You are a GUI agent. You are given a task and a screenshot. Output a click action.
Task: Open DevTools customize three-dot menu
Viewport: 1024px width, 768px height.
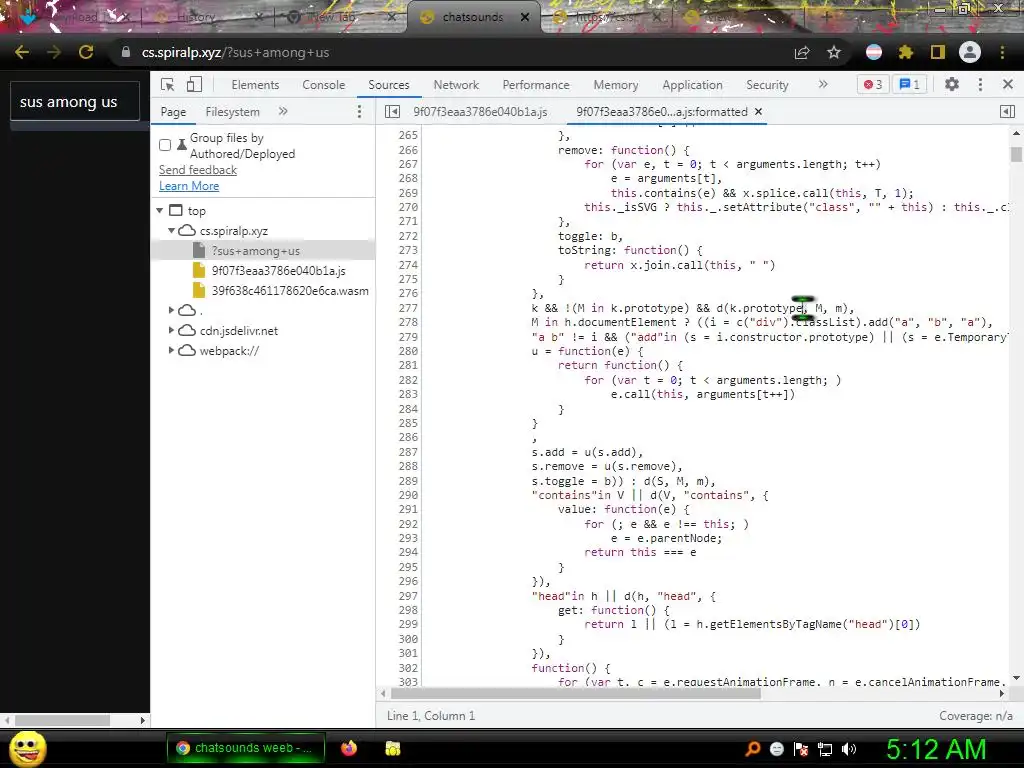click(x=980, y=84)
